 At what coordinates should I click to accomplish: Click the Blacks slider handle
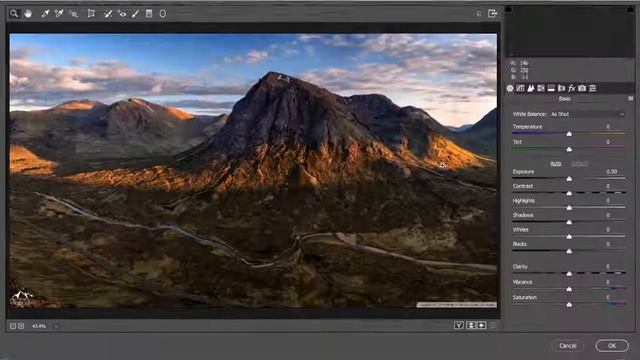(x=569, y=251)
